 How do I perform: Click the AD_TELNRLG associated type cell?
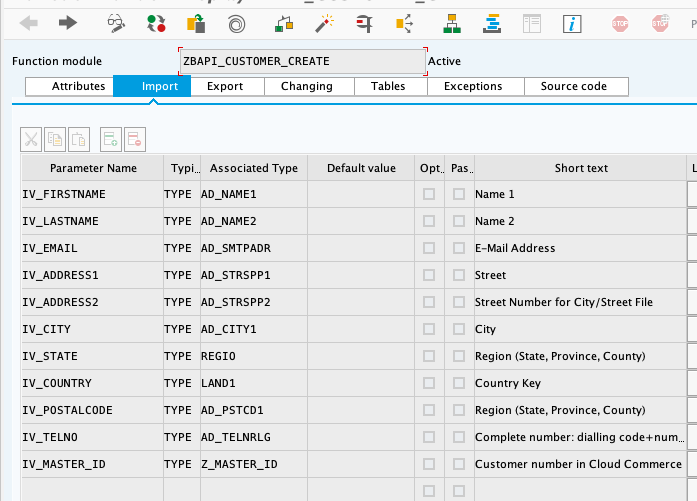click(x=254, y=437)
